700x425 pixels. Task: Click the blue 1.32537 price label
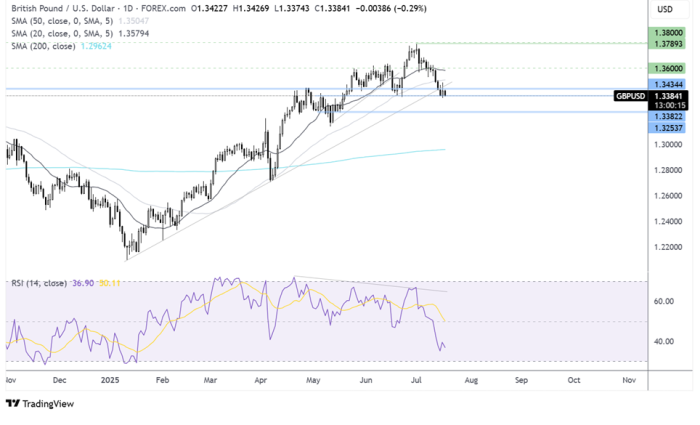[667, 128]
